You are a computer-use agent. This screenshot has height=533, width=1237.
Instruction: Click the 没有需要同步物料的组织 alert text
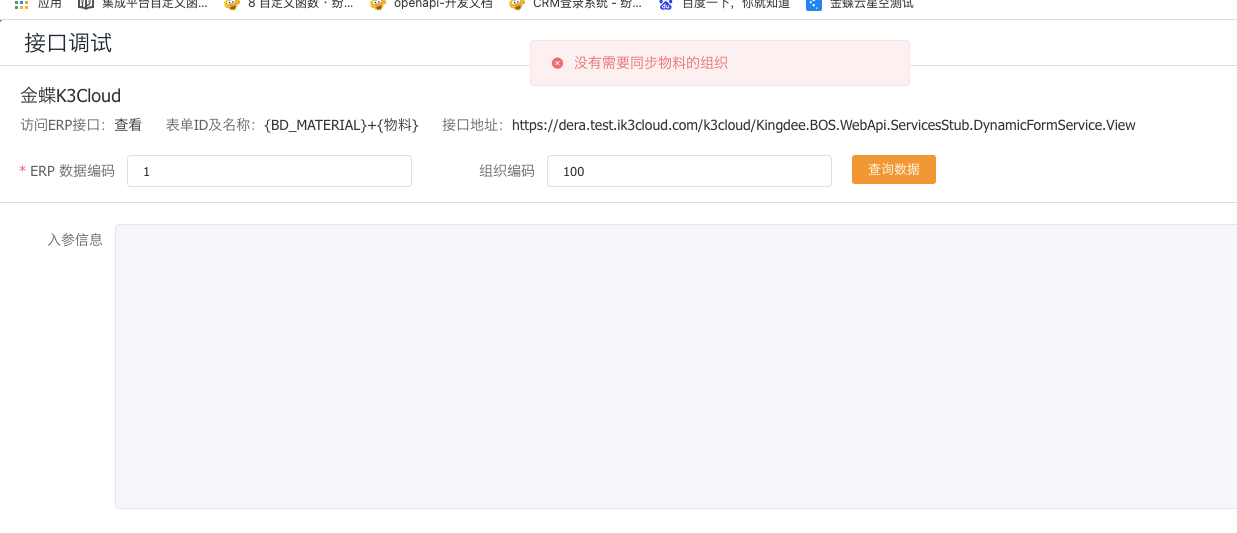coord(651,63)
